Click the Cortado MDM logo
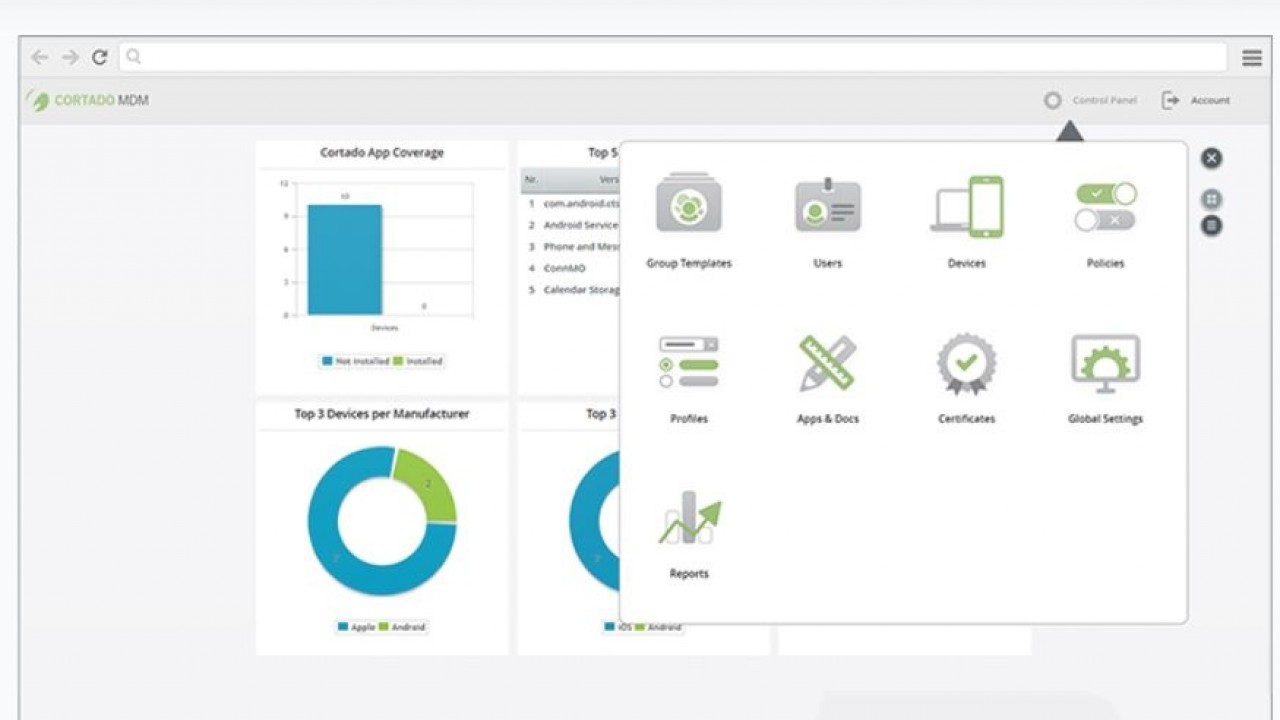This screenshot has width=1280, height=720. click(89, 101)
